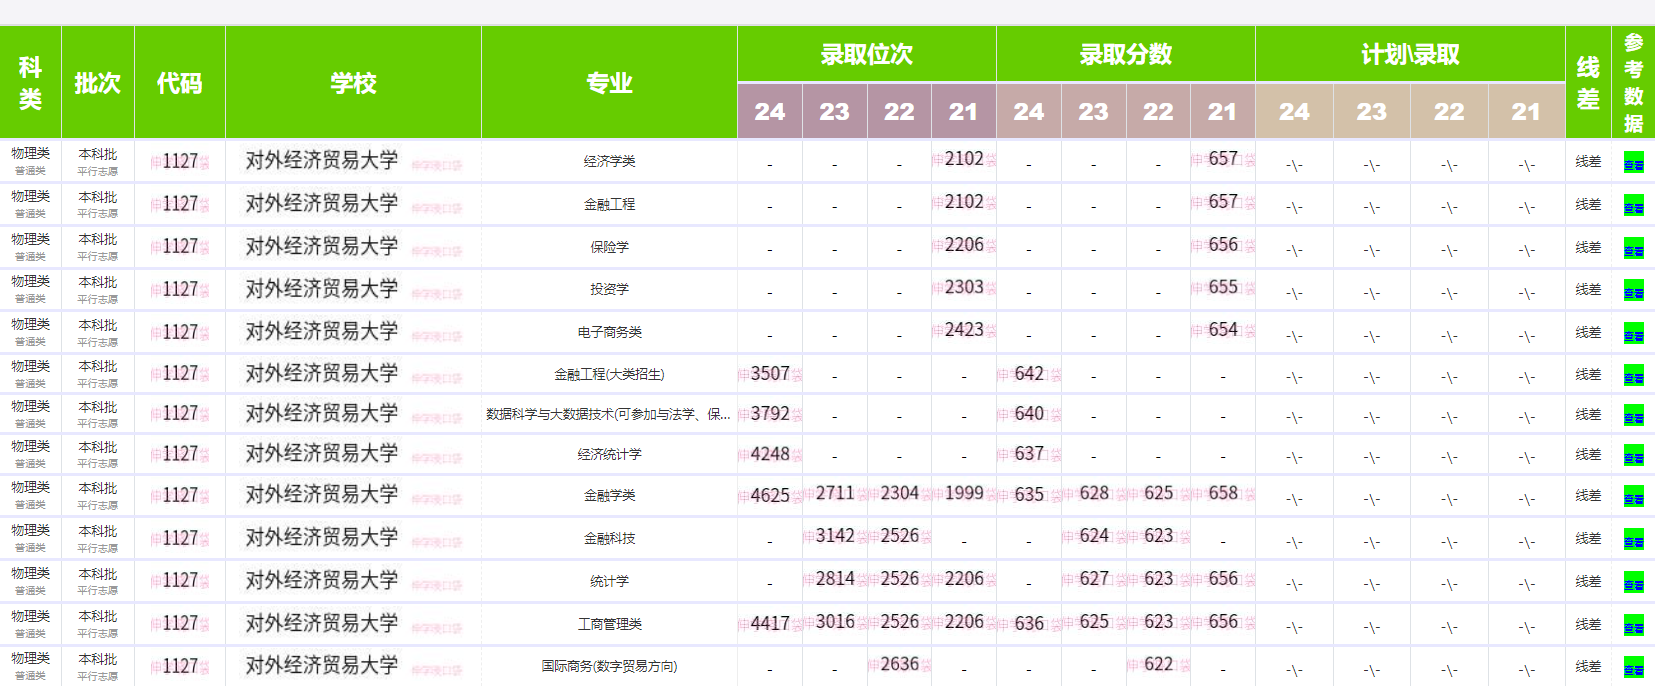1655x686 pixels.
Task: Click score value 654
Action: pos(1223,329)
